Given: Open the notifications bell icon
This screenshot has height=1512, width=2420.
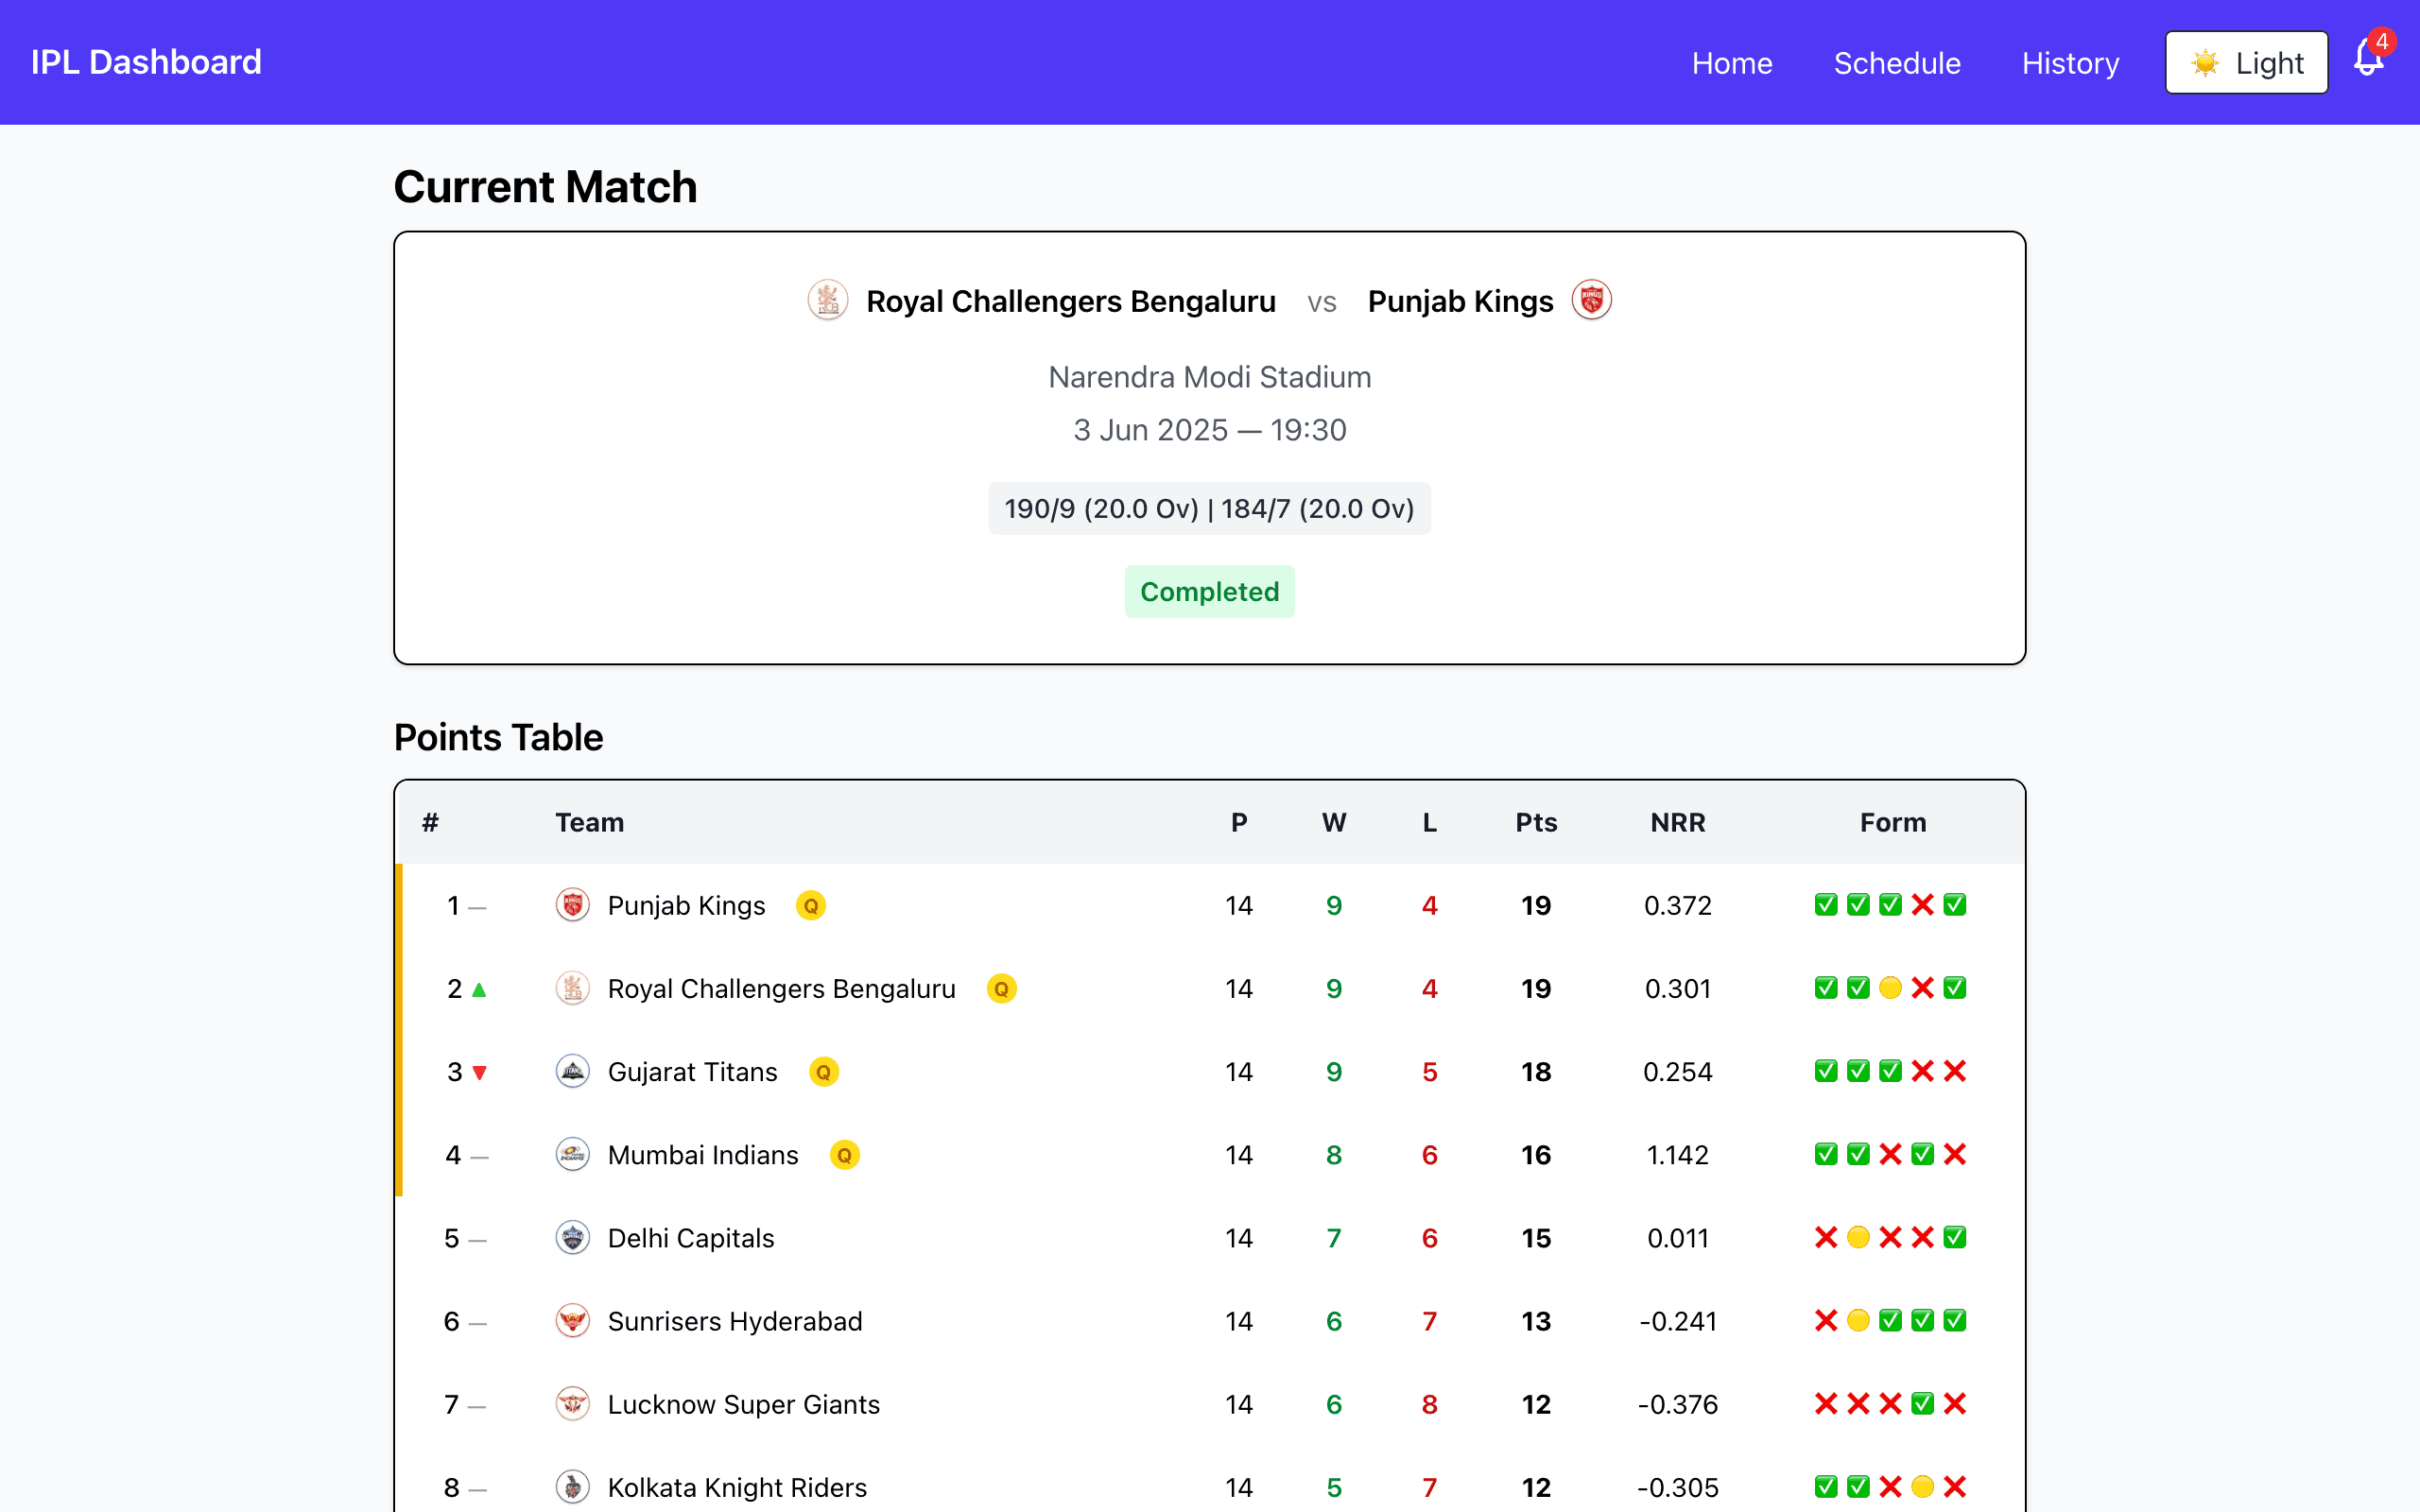Looking at the screenshot, I should [x=2368, y=57].
